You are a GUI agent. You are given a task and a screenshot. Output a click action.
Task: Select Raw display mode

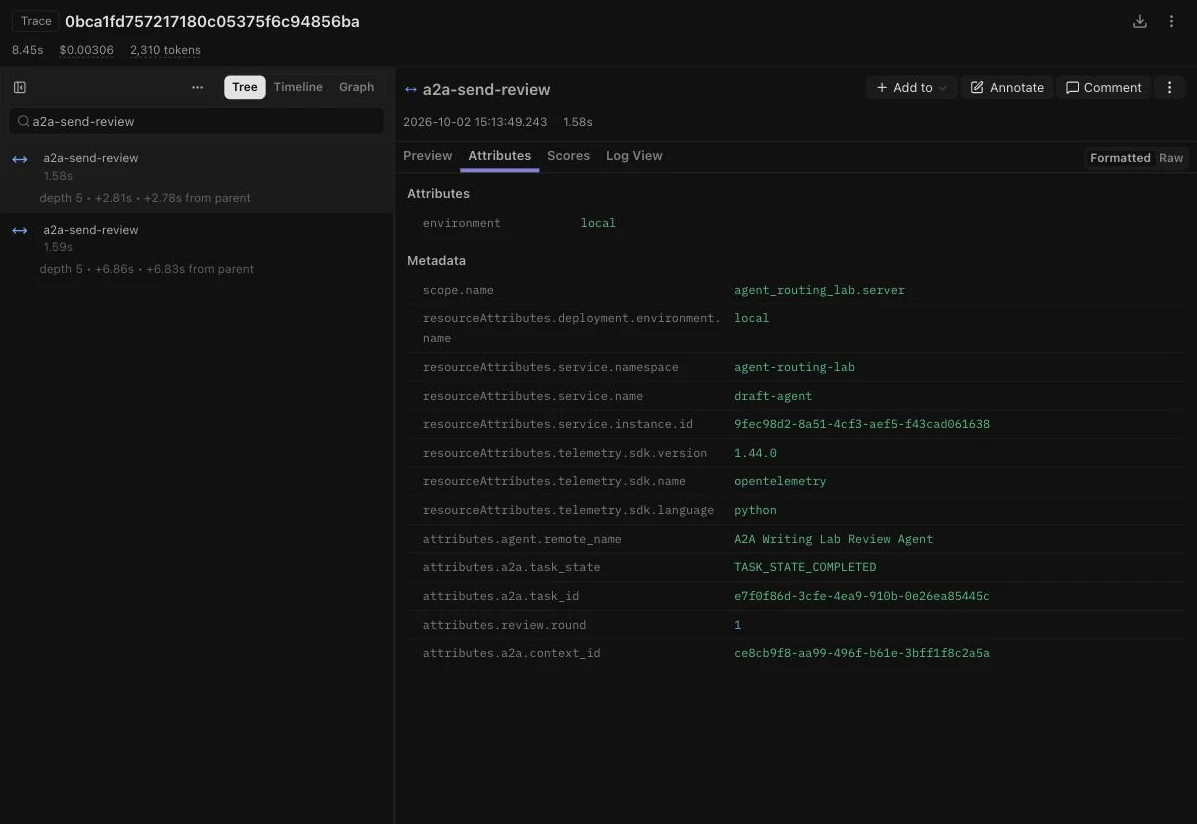click(1170, 157)
